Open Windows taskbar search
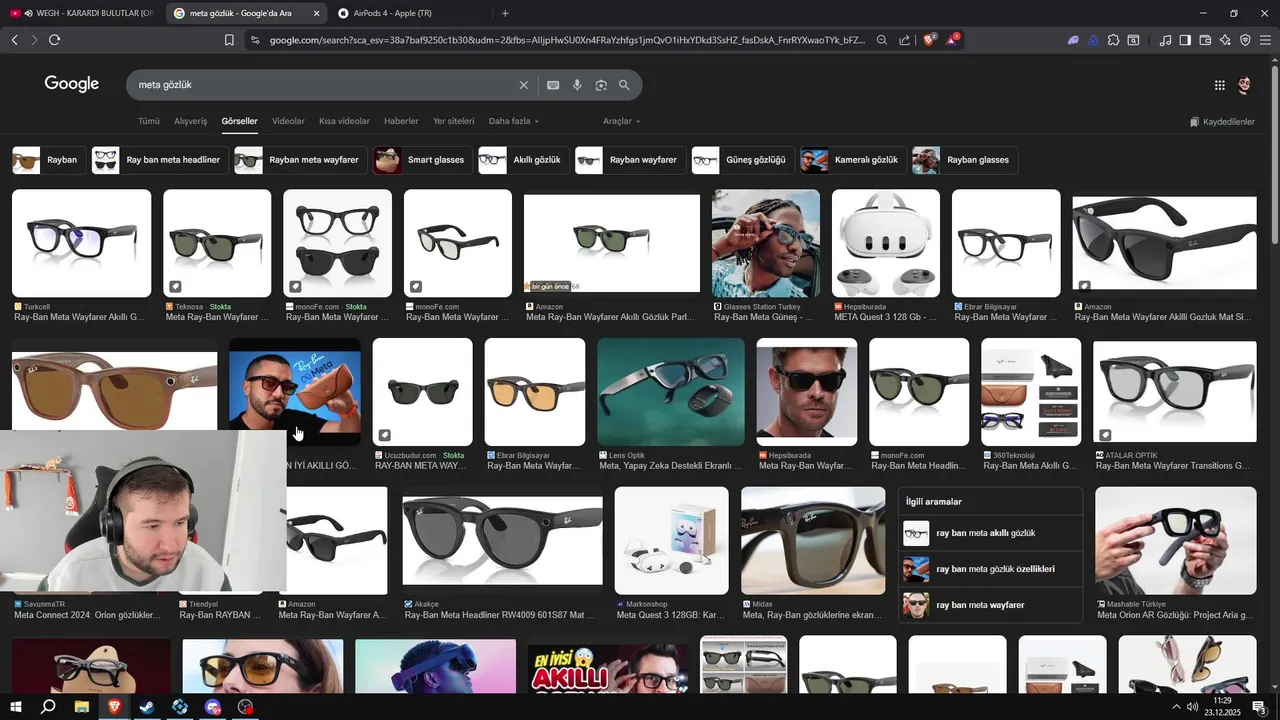Screen dimensions: 1280x720 (x=48, y=707)
